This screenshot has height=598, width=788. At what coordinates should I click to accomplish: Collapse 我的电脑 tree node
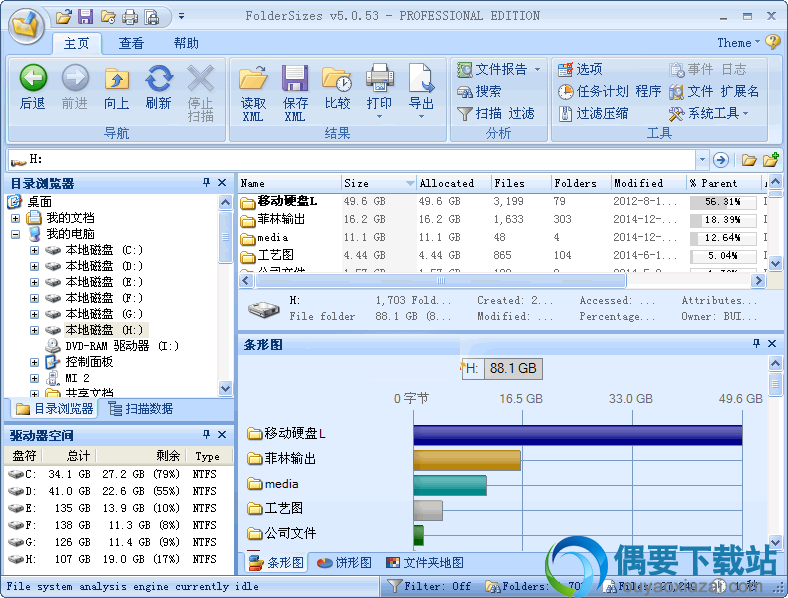coord(16,234)
